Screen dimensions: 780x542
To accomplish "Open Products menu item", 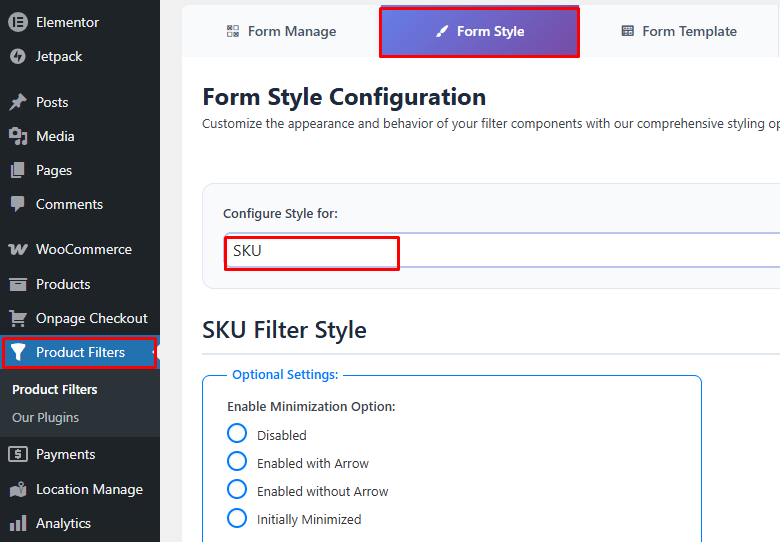I will pos(80,284).
